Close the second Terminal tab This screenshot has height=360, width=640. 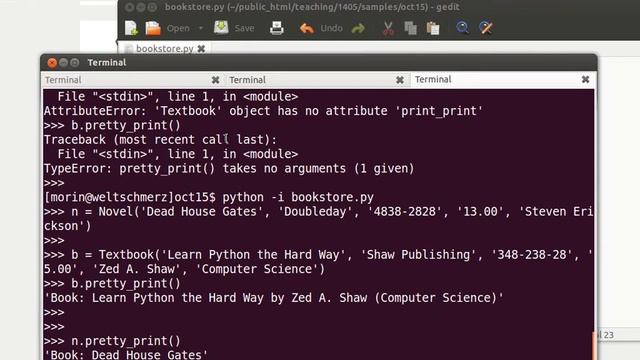coord(400,80)
